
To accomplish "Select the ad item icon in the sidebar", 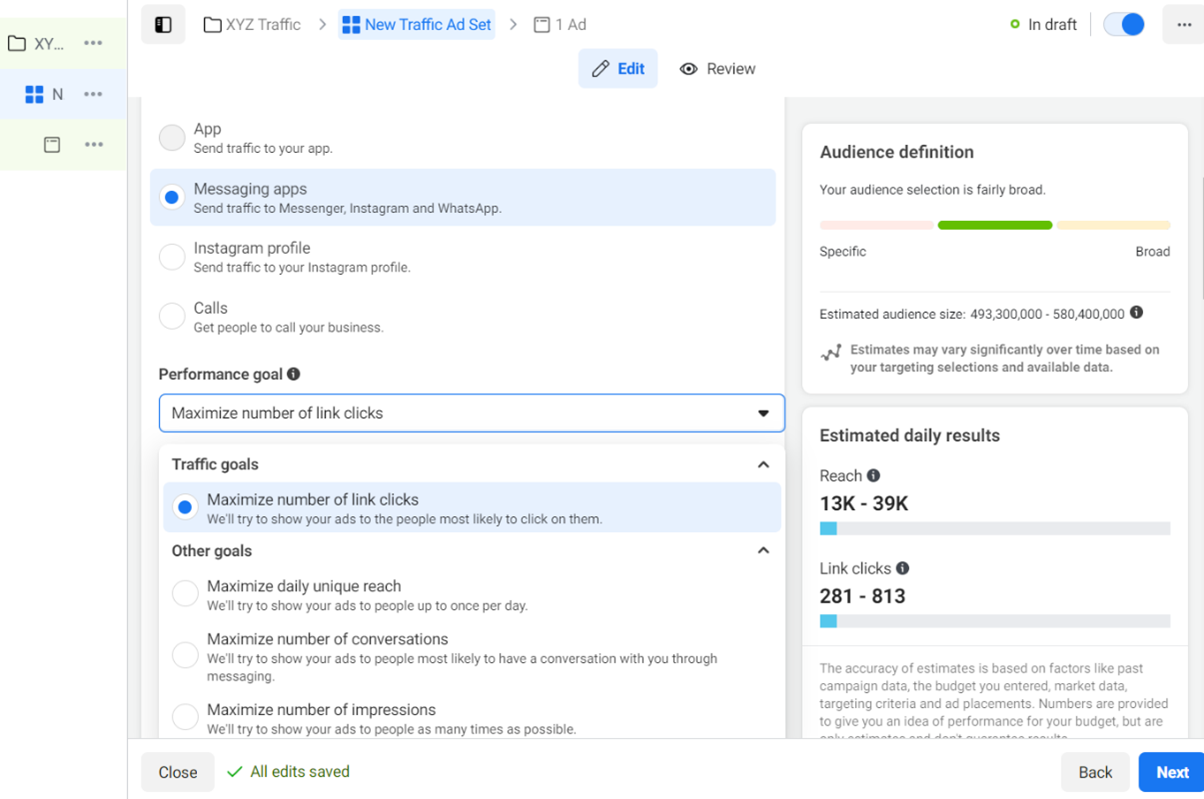I will click(52, 145).
